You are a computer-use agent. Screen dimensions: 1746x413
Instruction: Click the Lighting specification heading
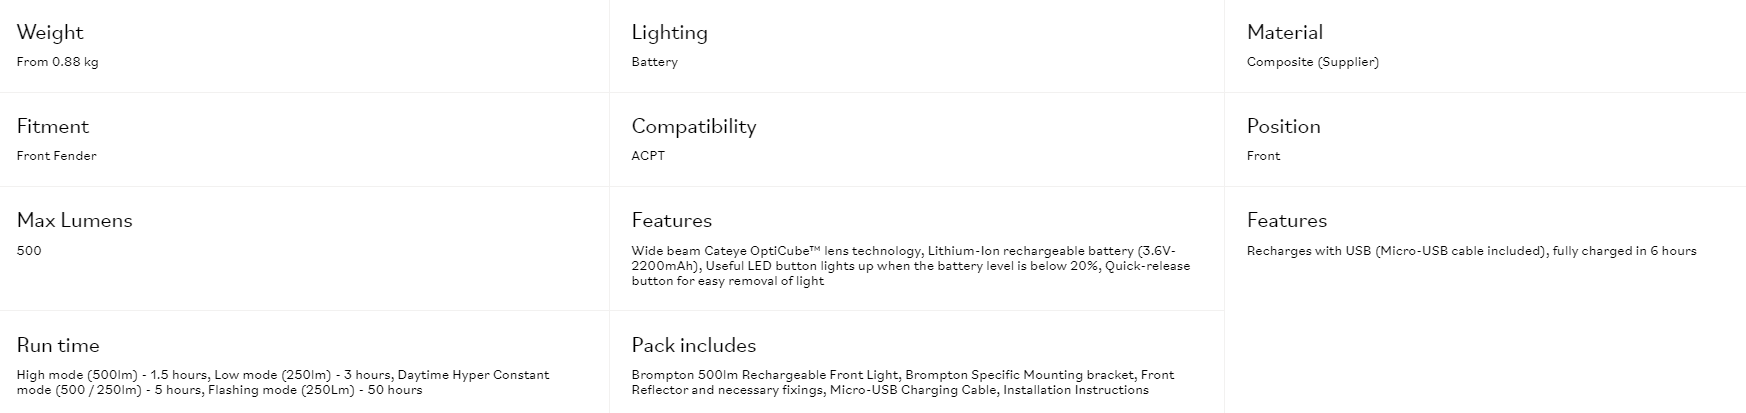[x=669, y=33]
